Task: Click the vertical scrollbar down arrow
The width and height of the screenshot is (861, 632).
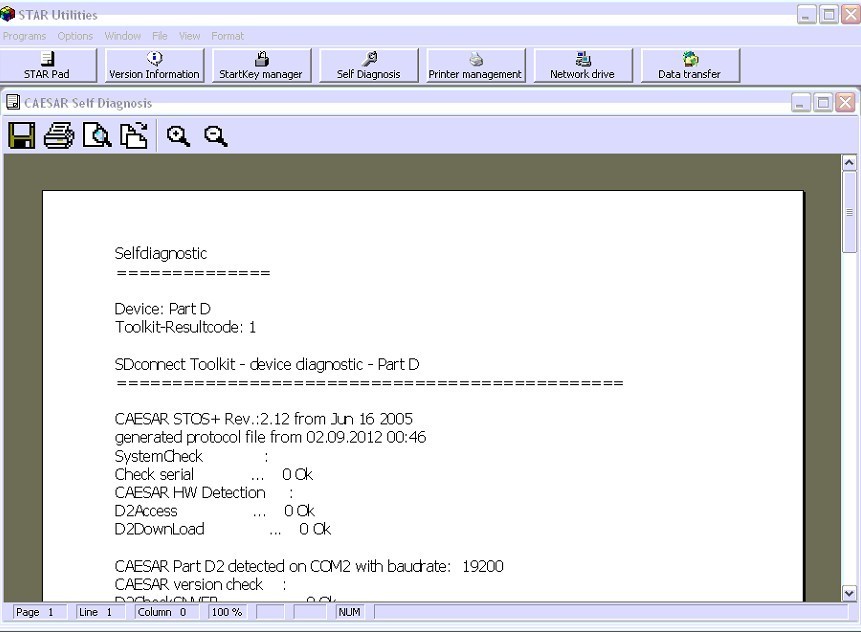Action: click(x=849, y=593)
